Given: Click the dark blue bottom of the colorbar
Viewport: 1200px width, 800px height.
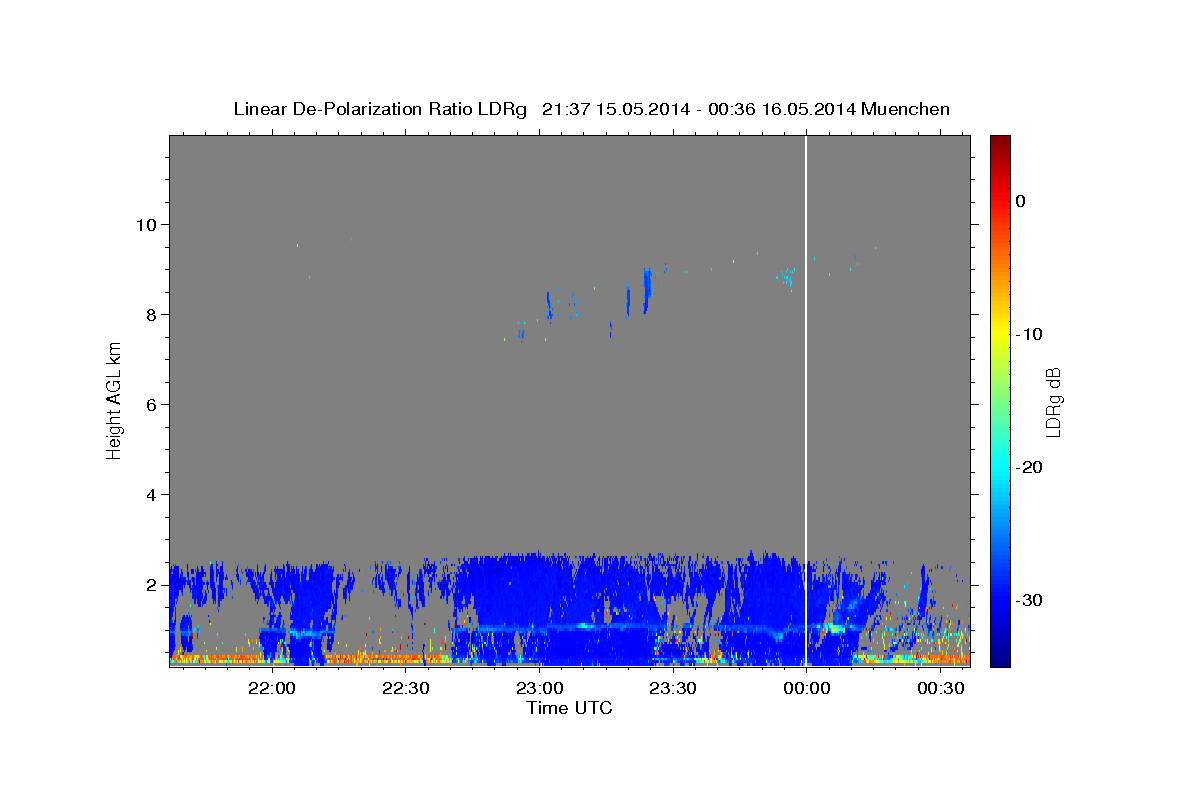Looking at the screenshot, I should click(x=1000, y=658).
